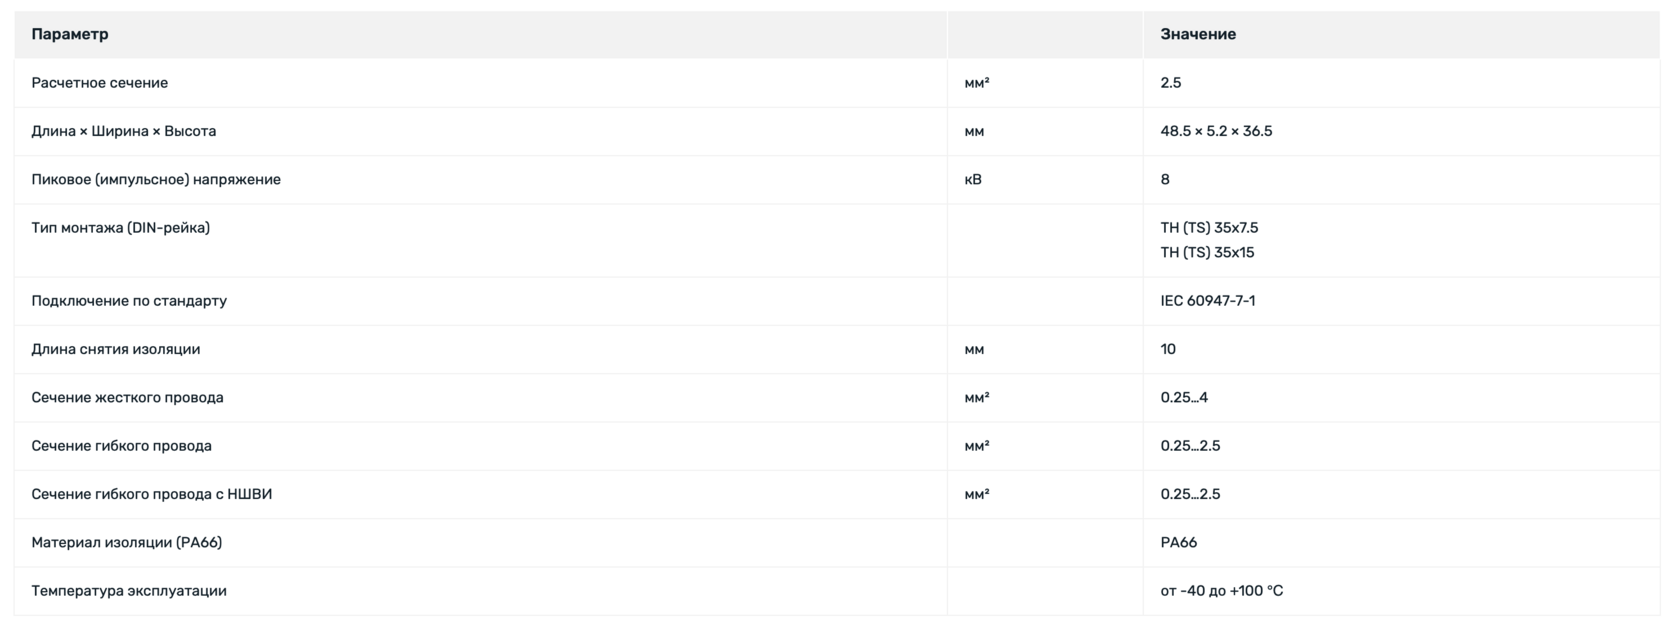Click the "кВ" unit cell
The image size is (1680, 644).
point(973,180)
